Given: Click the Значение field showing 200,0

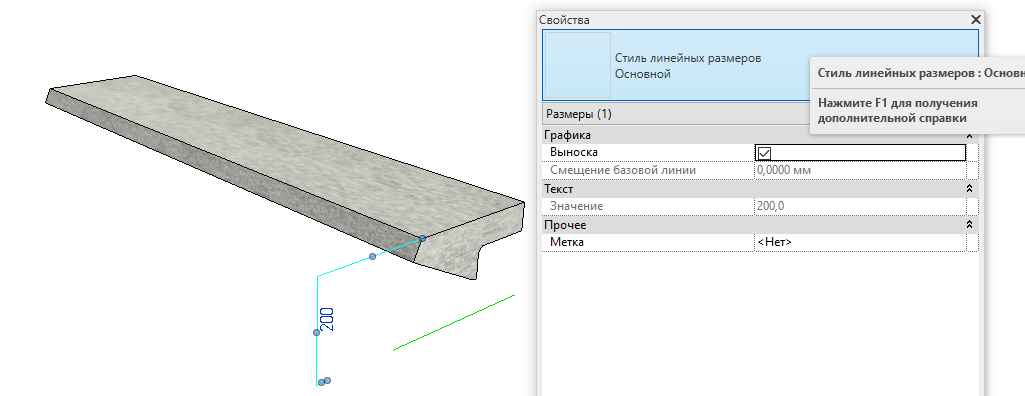Looking at the screenshot, I should coord(860,206).
